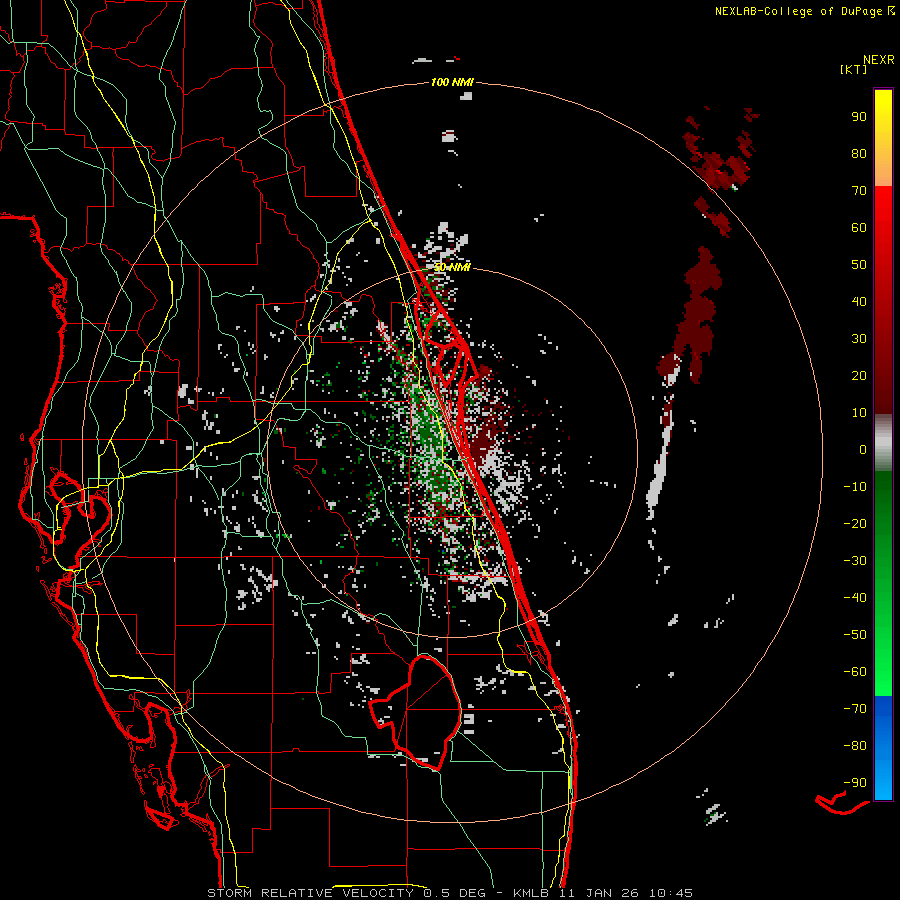The width and height of the screenshot is (900, 900).
Task: Click the -60 value on velocity scale
Action: point(855,672)
